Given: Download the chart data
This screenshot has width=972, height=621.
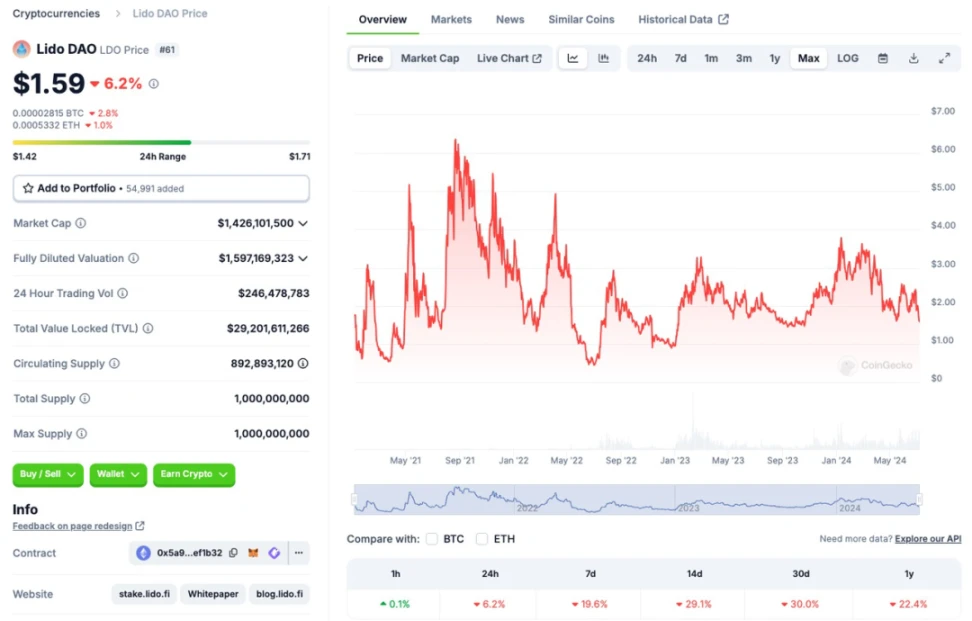Looking at the screenshot, I should click(913, 58).
